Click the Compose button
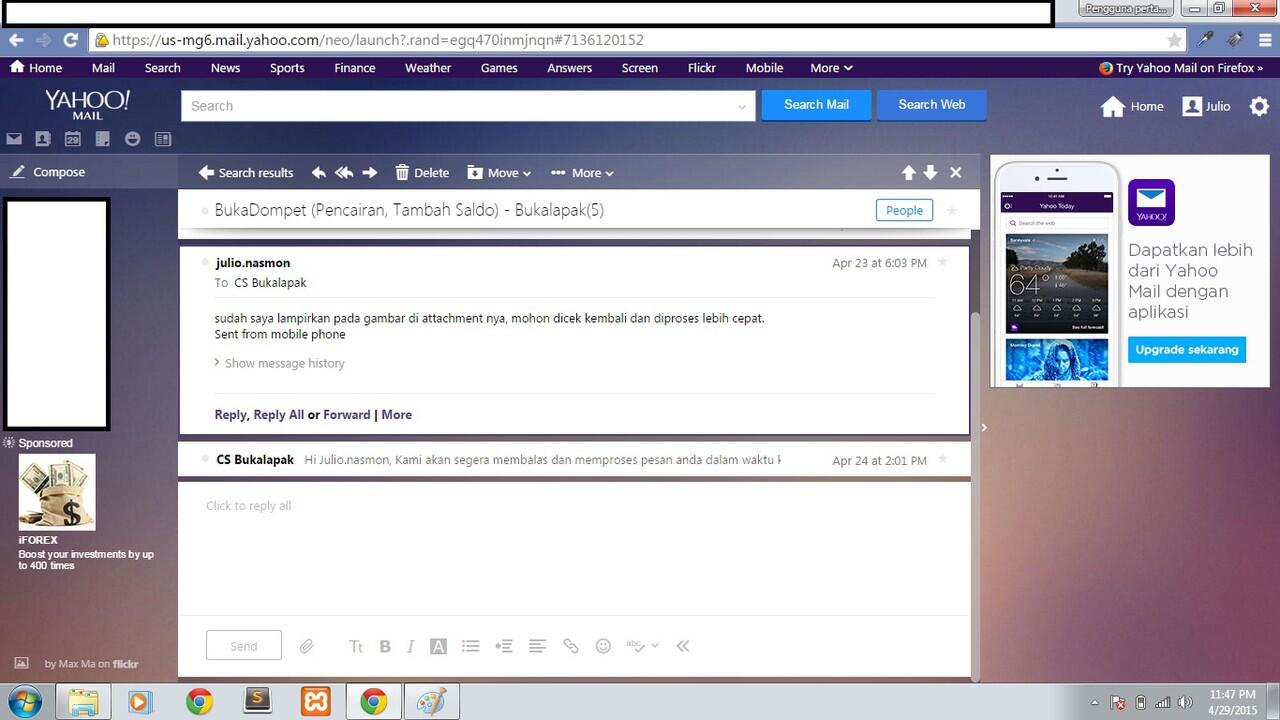The height and width of the screenshot is (720, 1280). (x=48, y=172)
